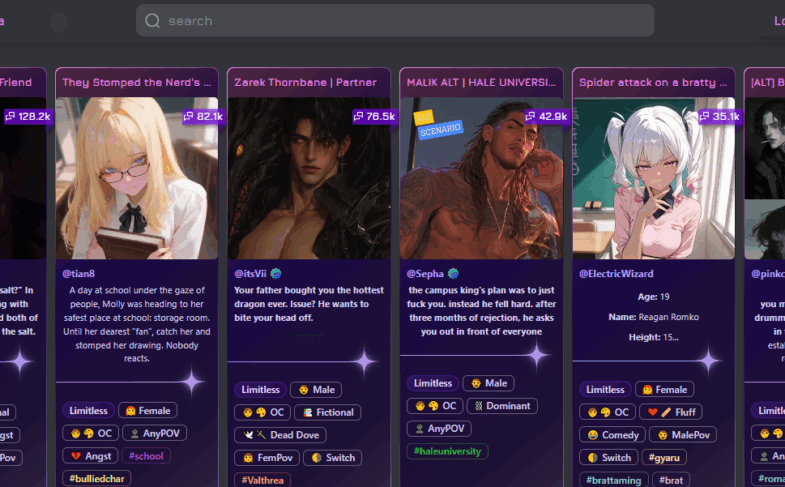Click the ALT SCENARIO sticker on Malik card
The height and width of the screenshot is (487, 785).
pyautogui.click(x=438, y=125)
